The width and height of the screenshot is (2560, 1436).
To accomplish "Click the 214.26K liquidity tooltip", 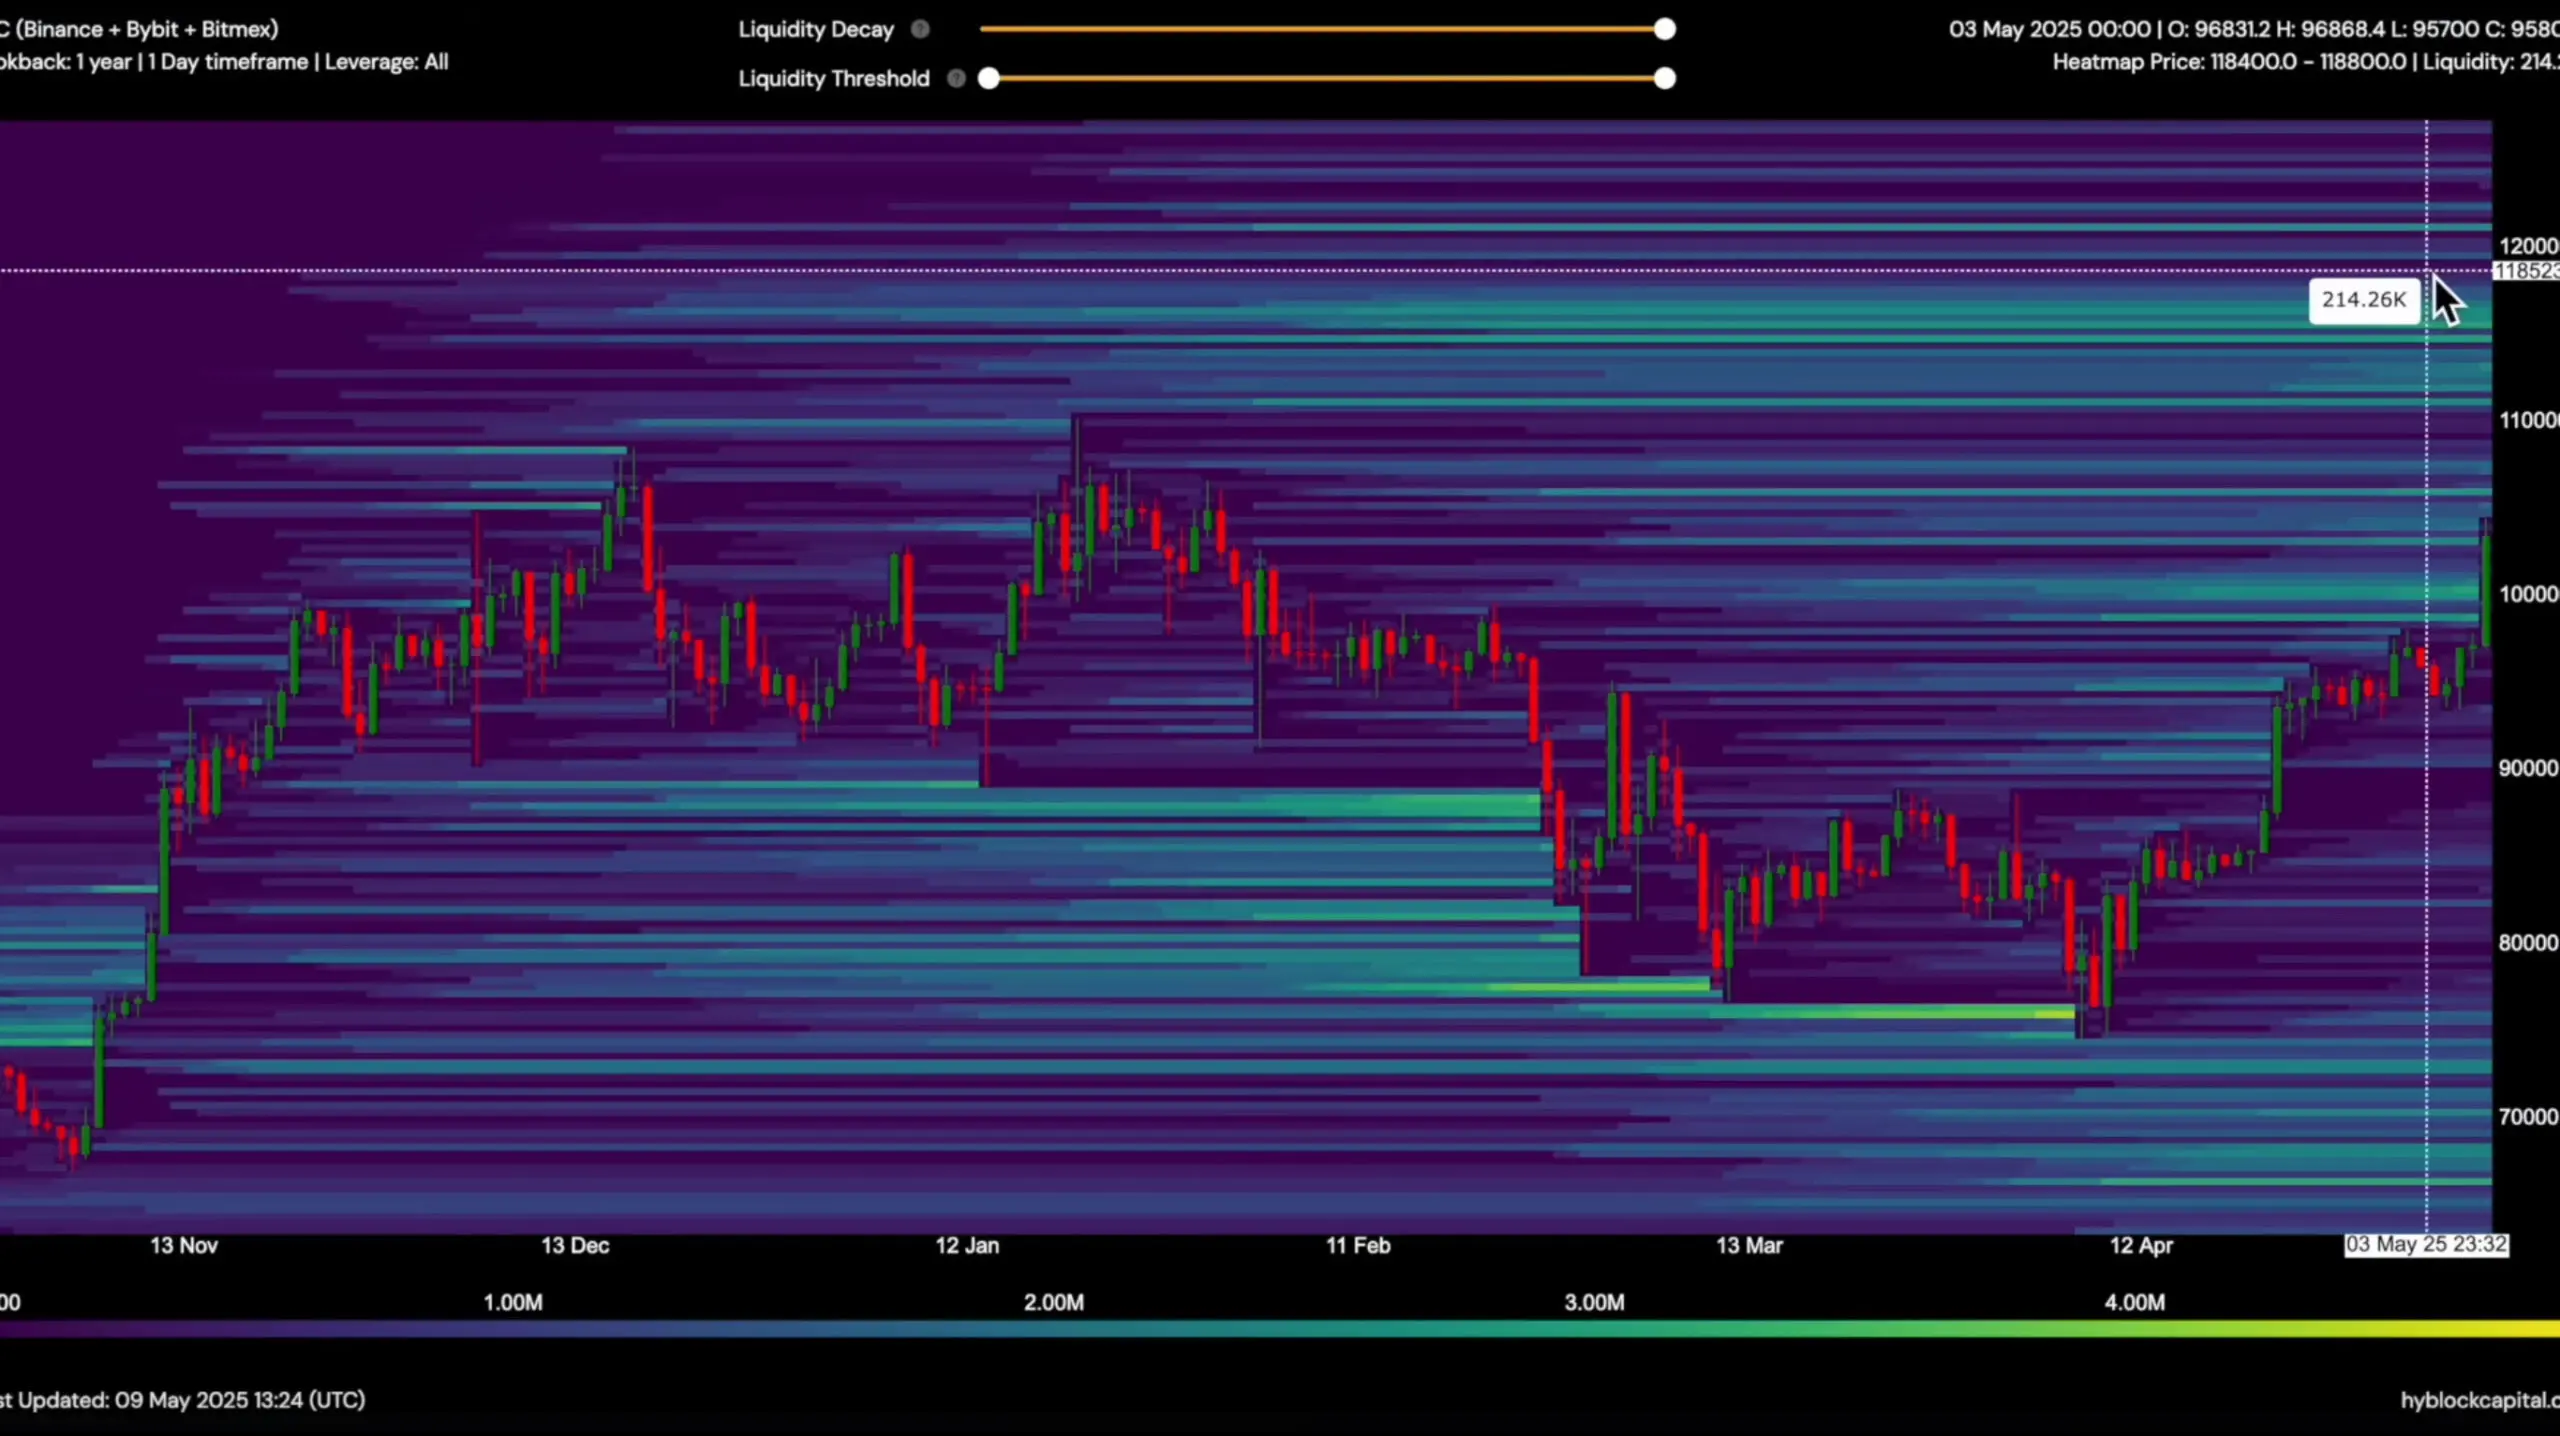I will point(2363,300).
